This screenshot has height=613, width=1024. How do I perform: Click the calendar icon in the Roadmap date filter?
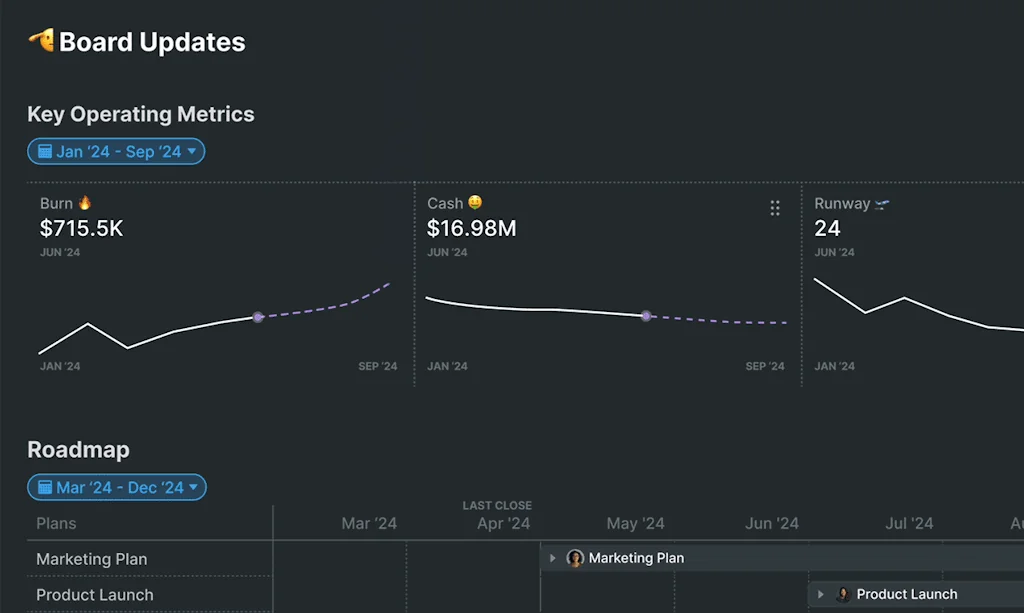tap(44, 487)
